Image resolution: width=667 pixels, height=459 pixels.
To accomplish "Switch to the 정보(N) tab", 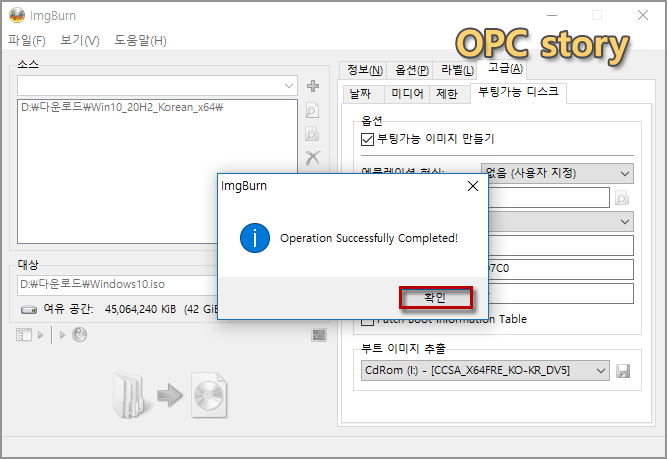I will click(364, 70).
